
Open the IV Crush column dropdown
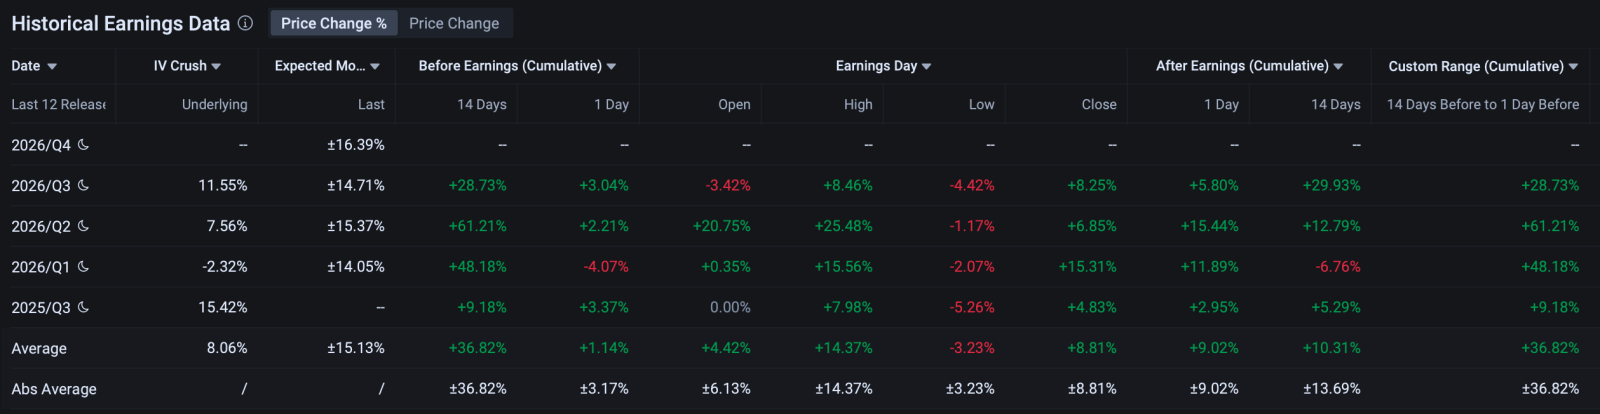click(x=216, y=66)
